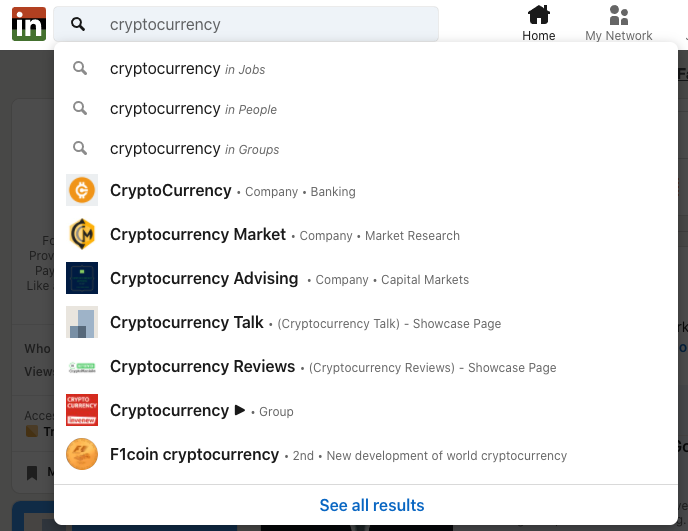Click Cryptocurrency Talk placeholder logo
Image resolution: width=688 pixels, height=531 pixels.
tap(82, 322)
